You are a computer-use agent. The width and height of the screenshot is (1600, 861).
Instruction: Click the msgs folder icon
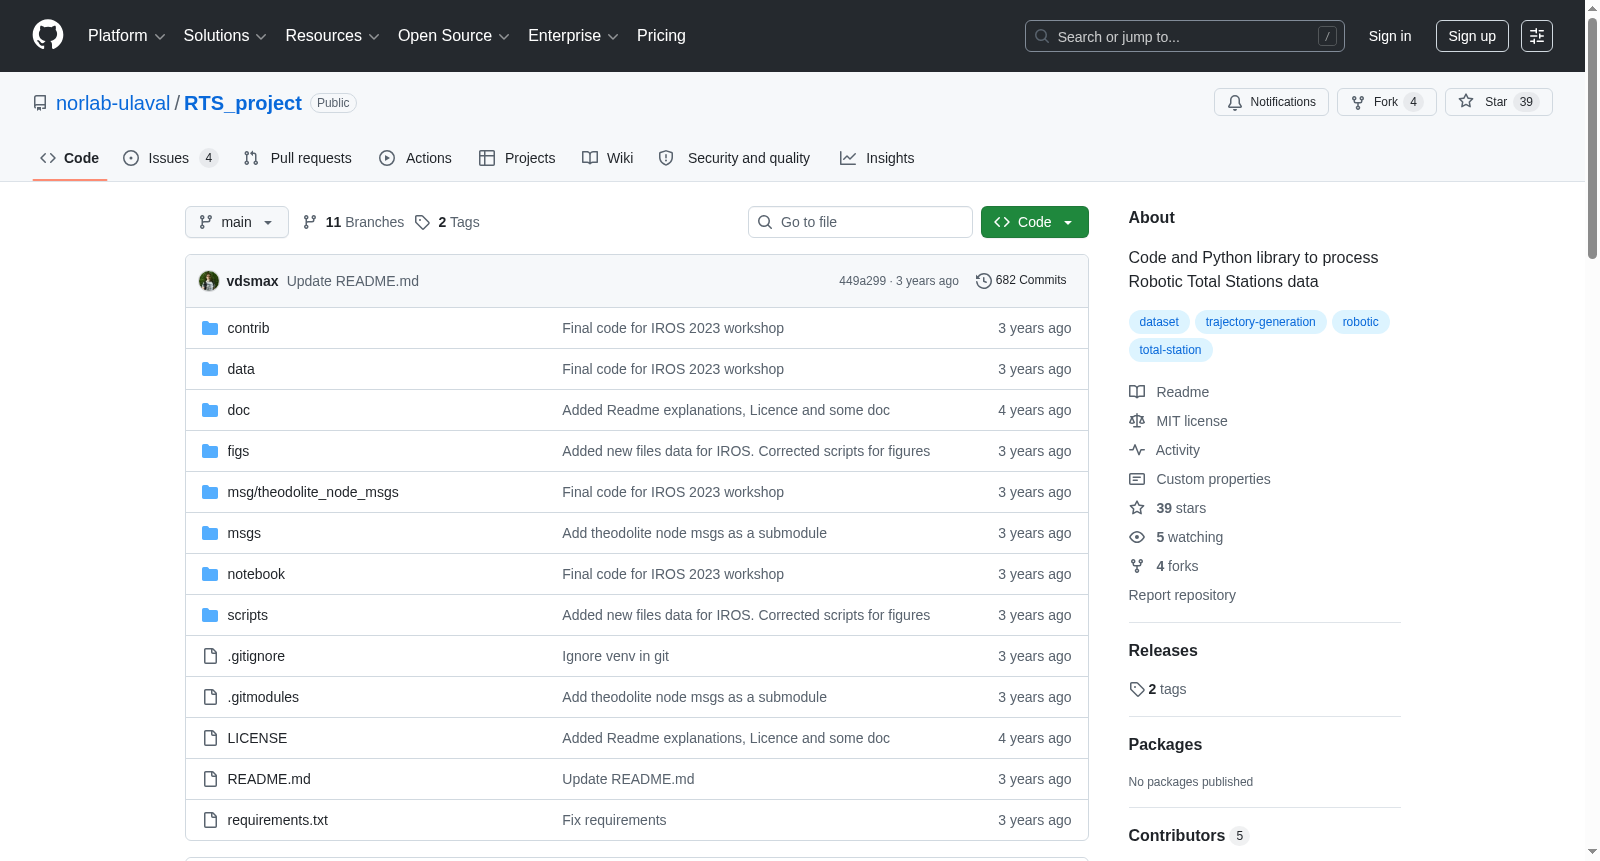click(x=210, y=533)
